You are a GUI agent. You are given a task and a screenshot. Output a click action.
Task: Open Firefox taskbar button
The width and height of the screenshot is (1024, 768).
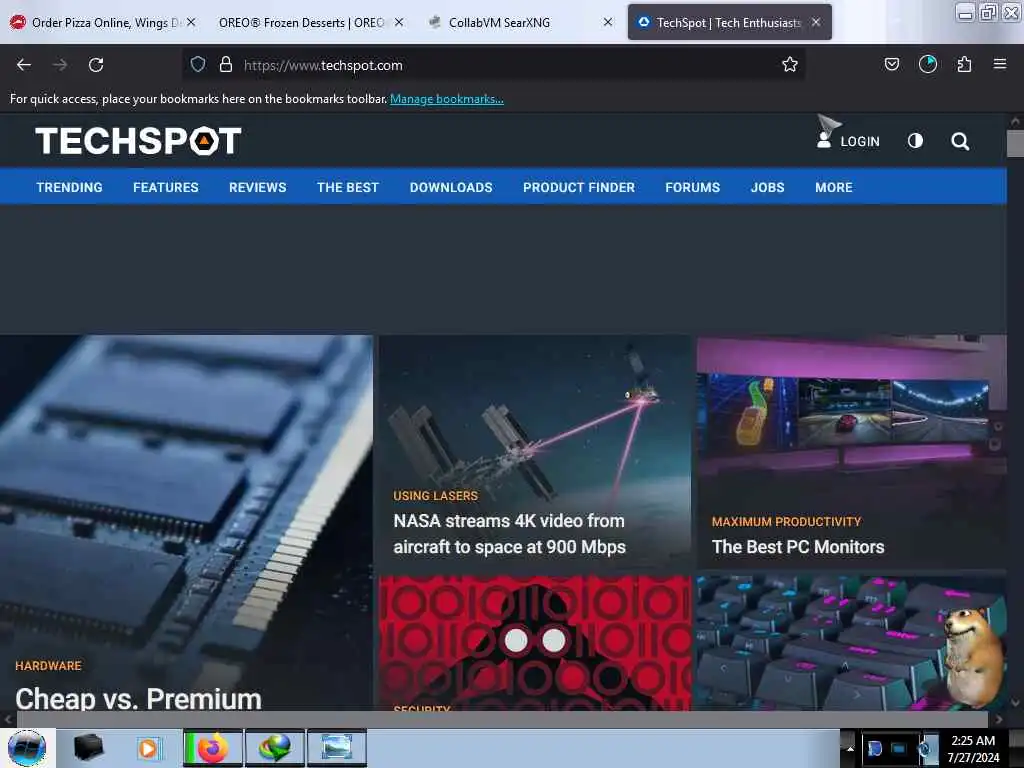[213, 748]
